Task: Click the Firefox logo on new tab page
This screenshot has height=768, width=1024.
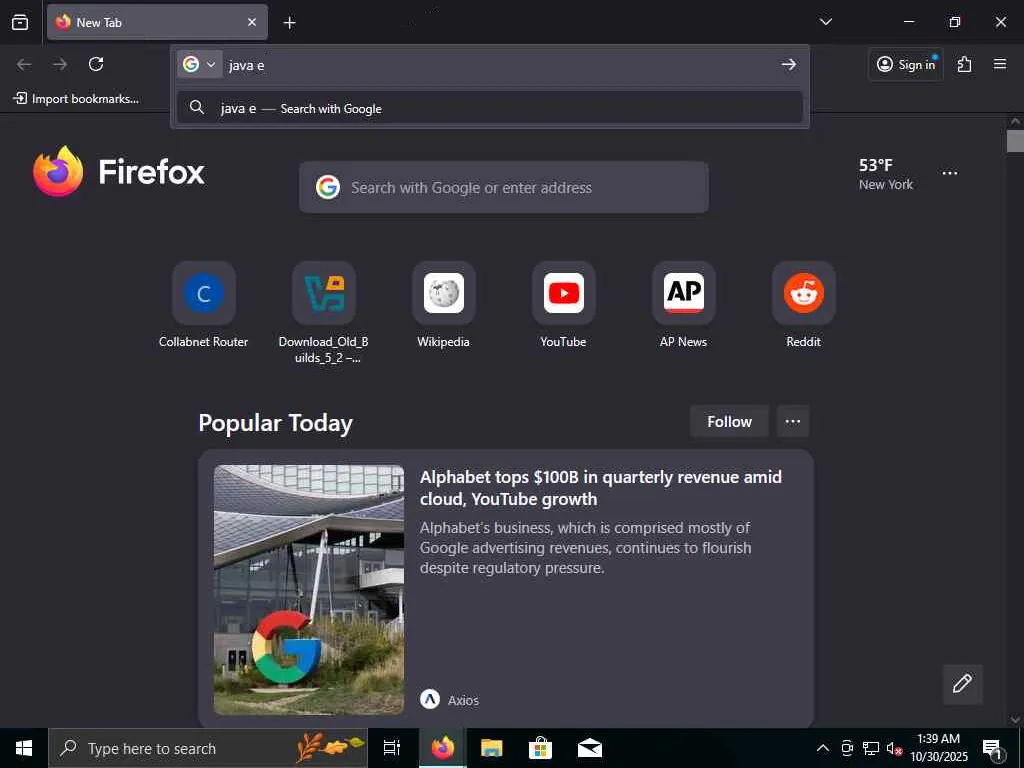Action: point(119,171)
